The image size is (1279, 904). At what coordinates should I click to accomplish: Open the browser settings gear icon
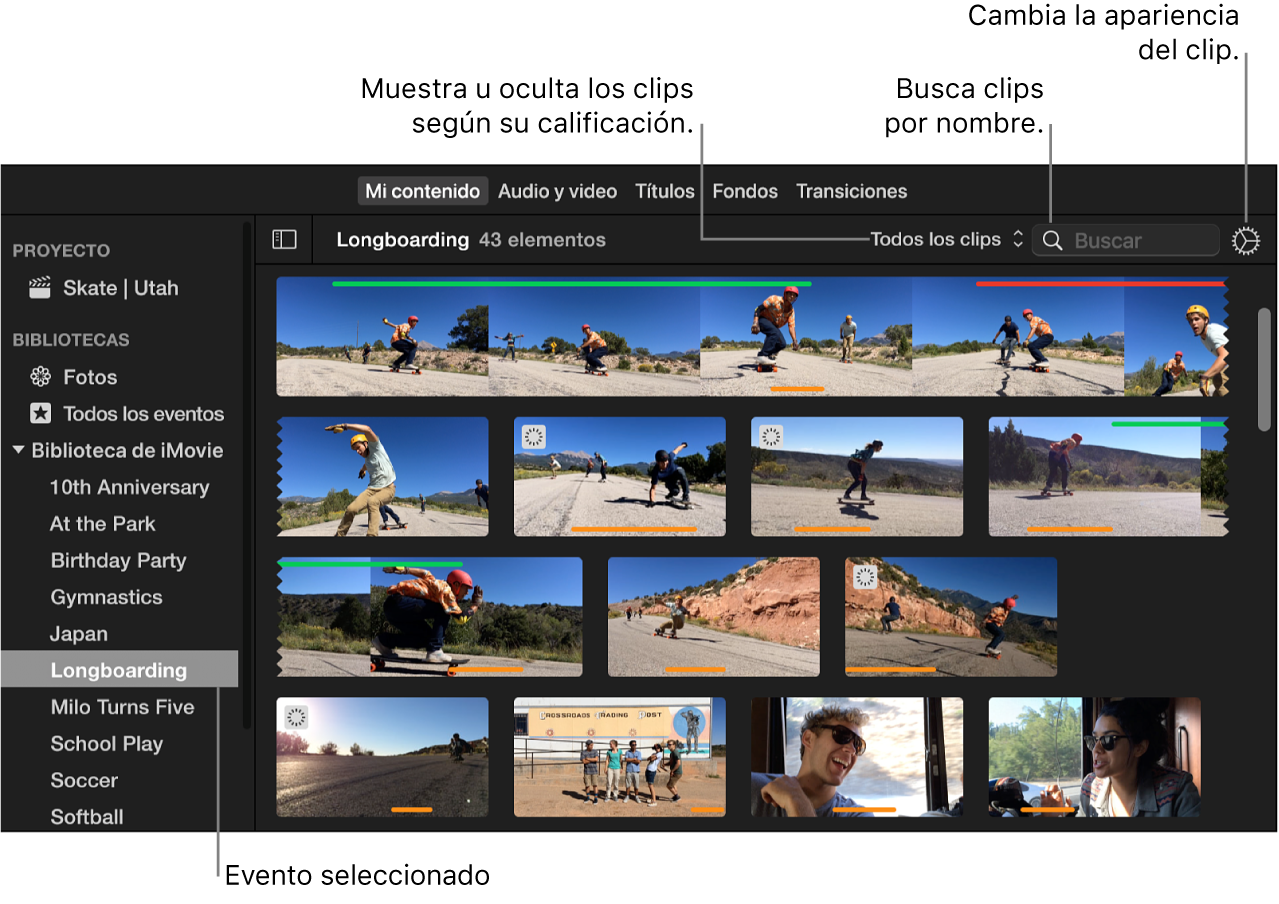pyautogui.click(x=1245, y=241)
